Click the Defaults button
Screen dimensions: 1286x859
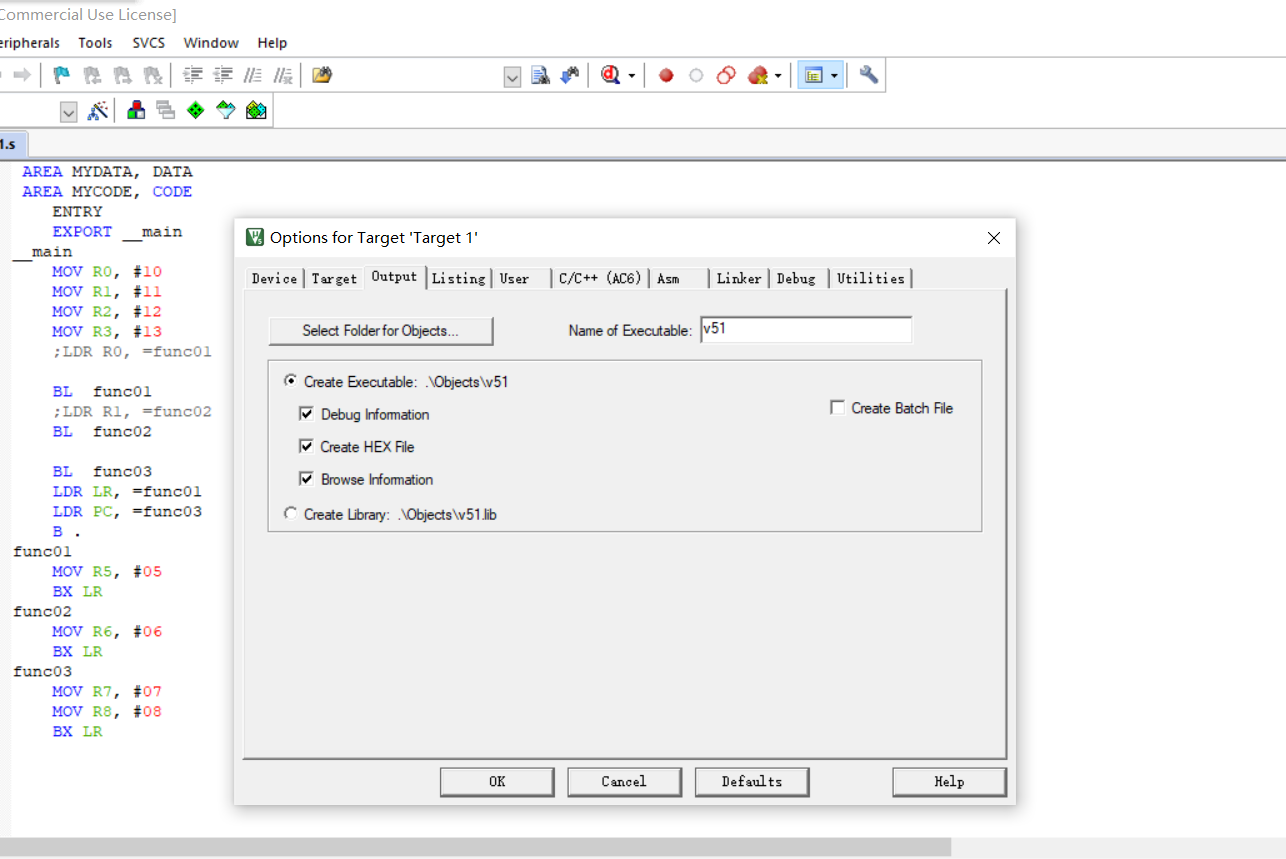[x=752, y=782]
